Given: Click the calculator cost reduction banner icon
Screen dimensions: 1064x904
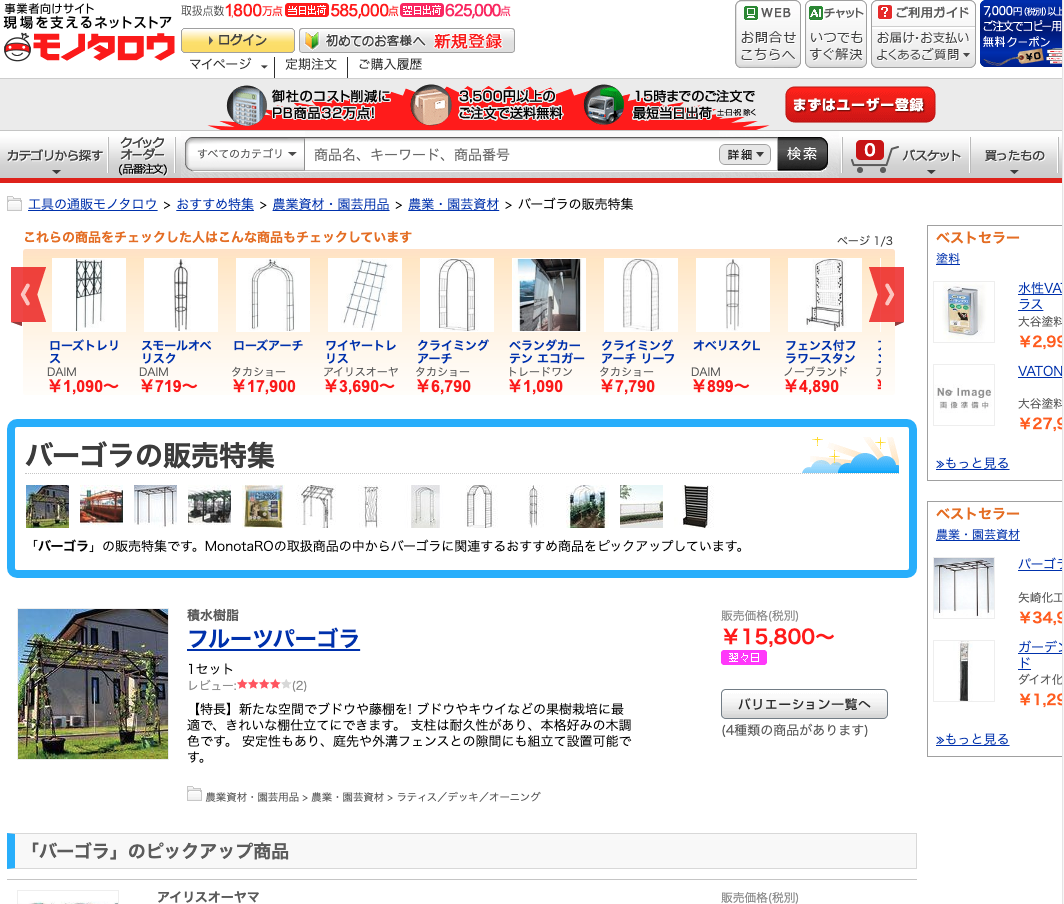Looking at the screenshot, I should point(246,105).
